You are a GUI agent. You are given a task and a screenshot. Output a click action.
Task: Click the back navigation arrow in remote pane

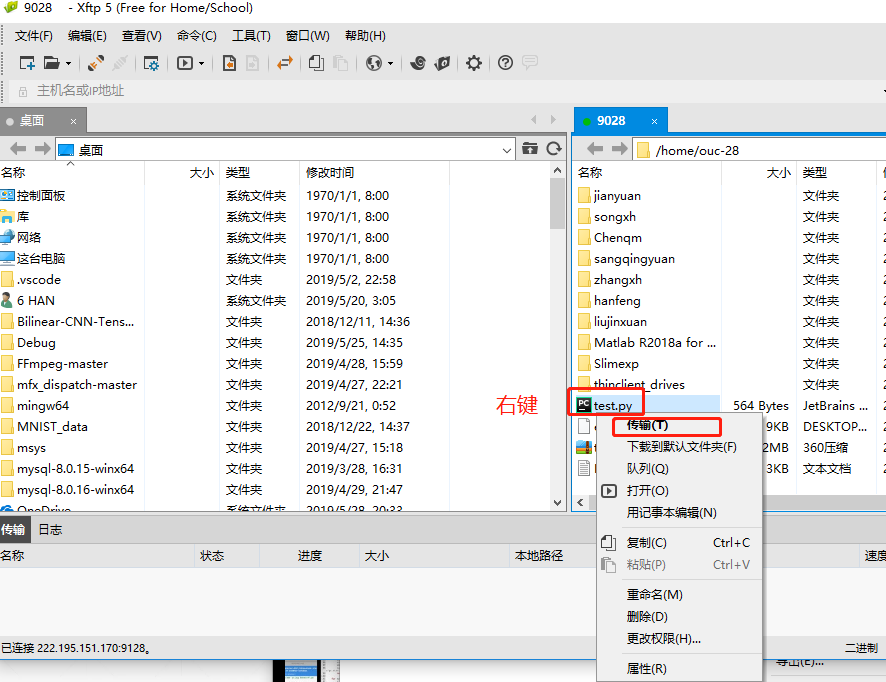click(593, 147)
